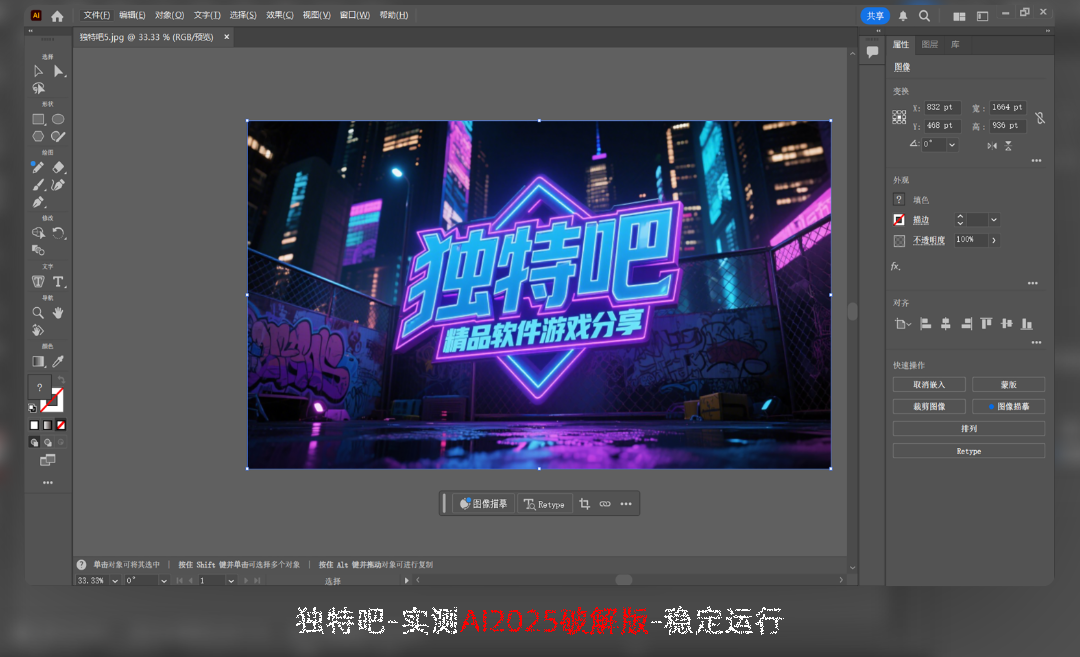Screen dimensions: 1080x657
Task: Select the Zoom magnifier tool
Action: coord(38,313)
